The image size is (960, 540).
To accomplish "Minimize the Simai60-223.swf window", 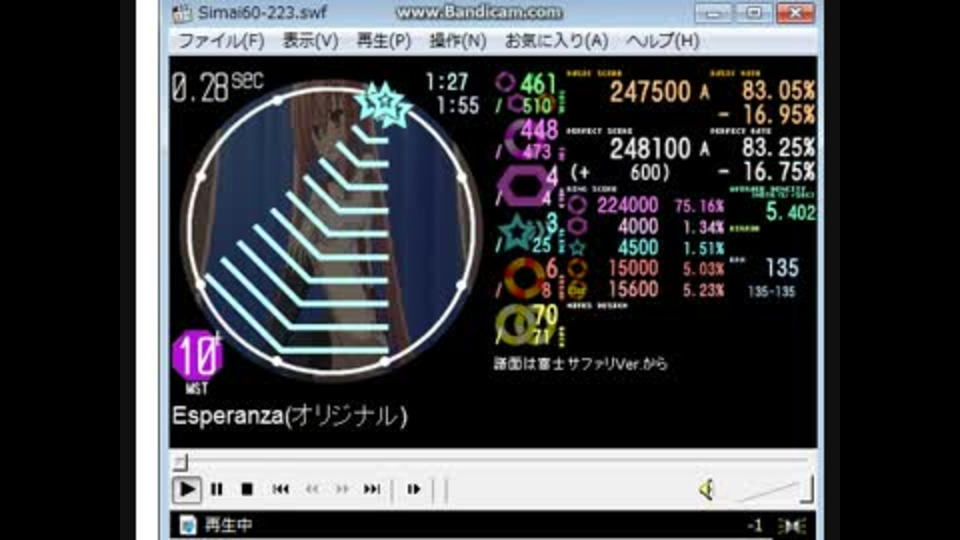I will 713,13.
